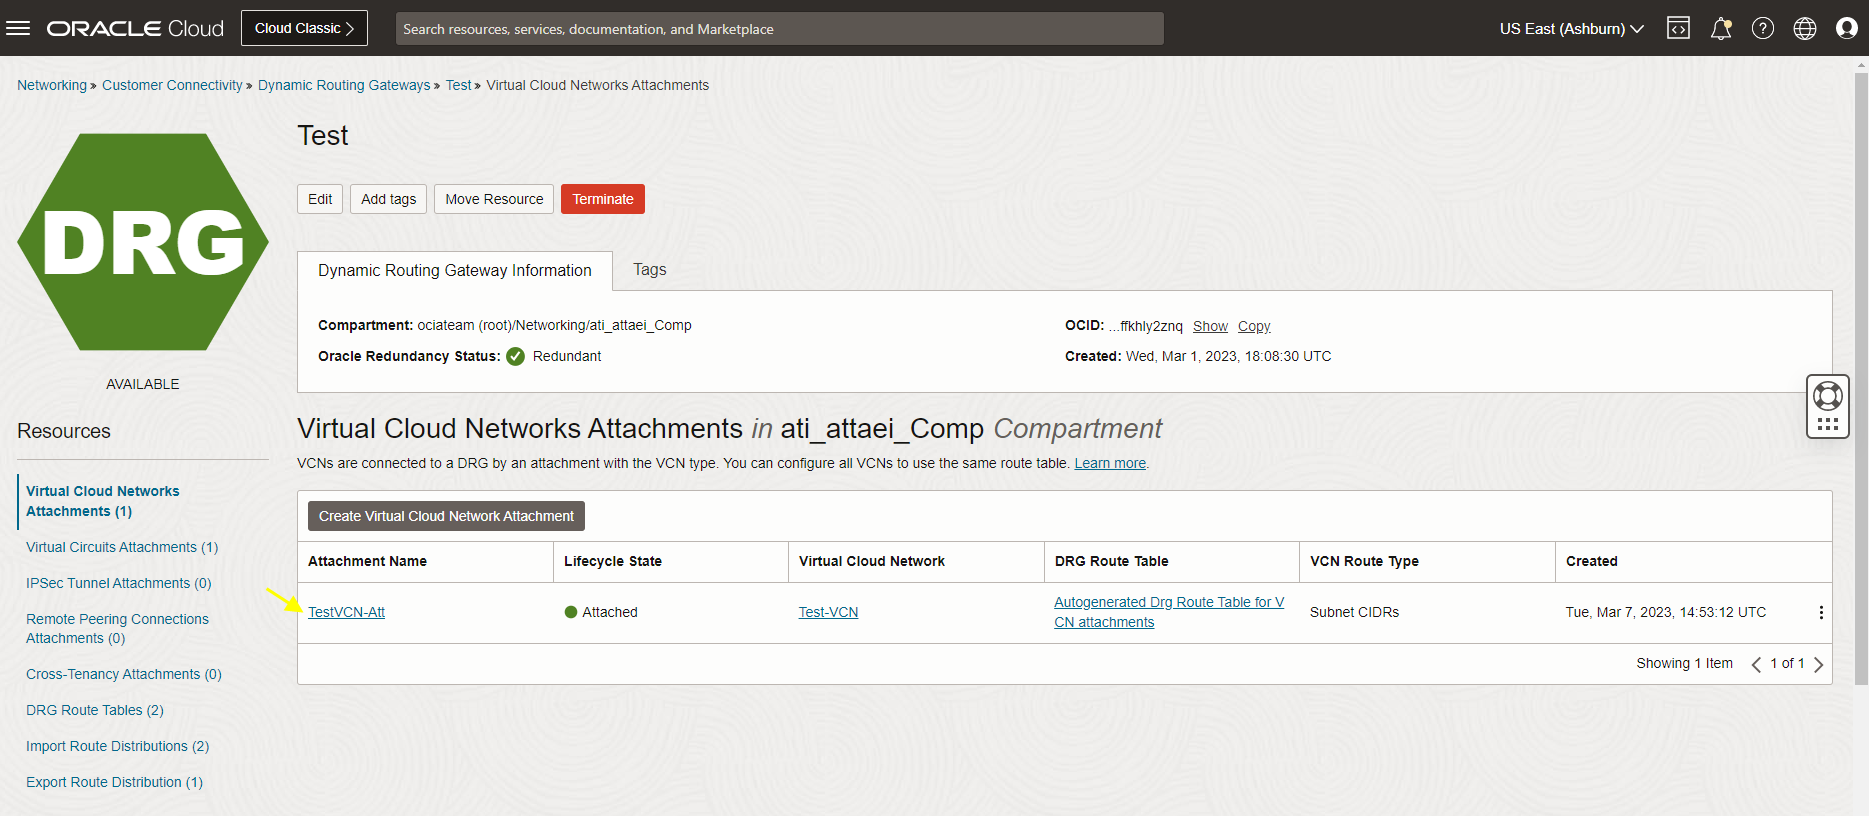Click the red Terminate button

(x=603, y=199)
